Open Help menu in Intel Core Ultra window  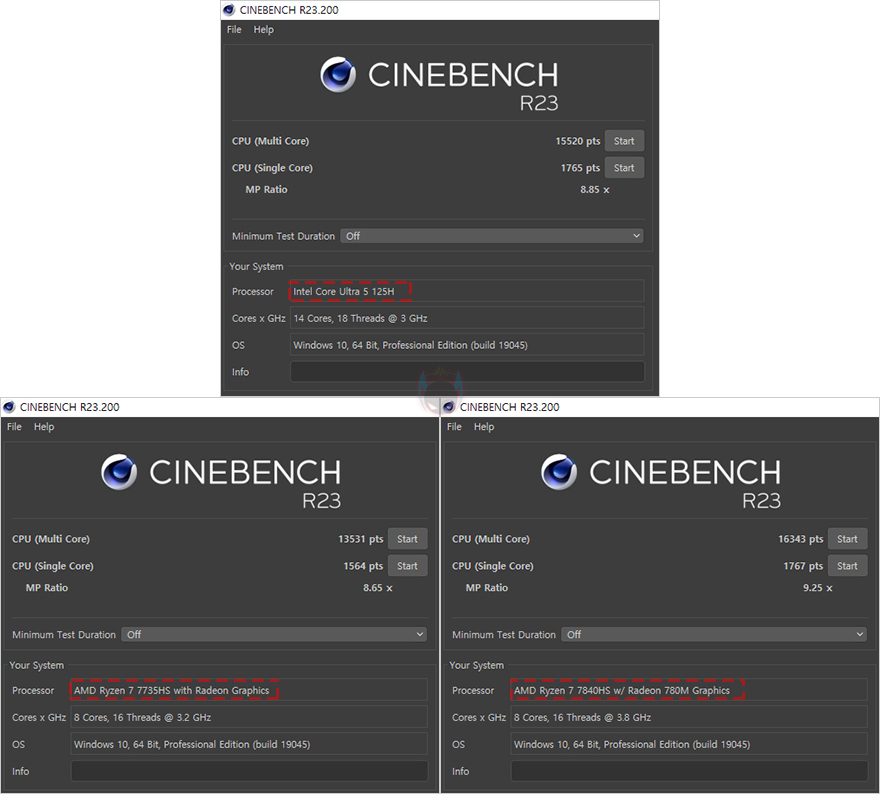click(x=263, y=30)
